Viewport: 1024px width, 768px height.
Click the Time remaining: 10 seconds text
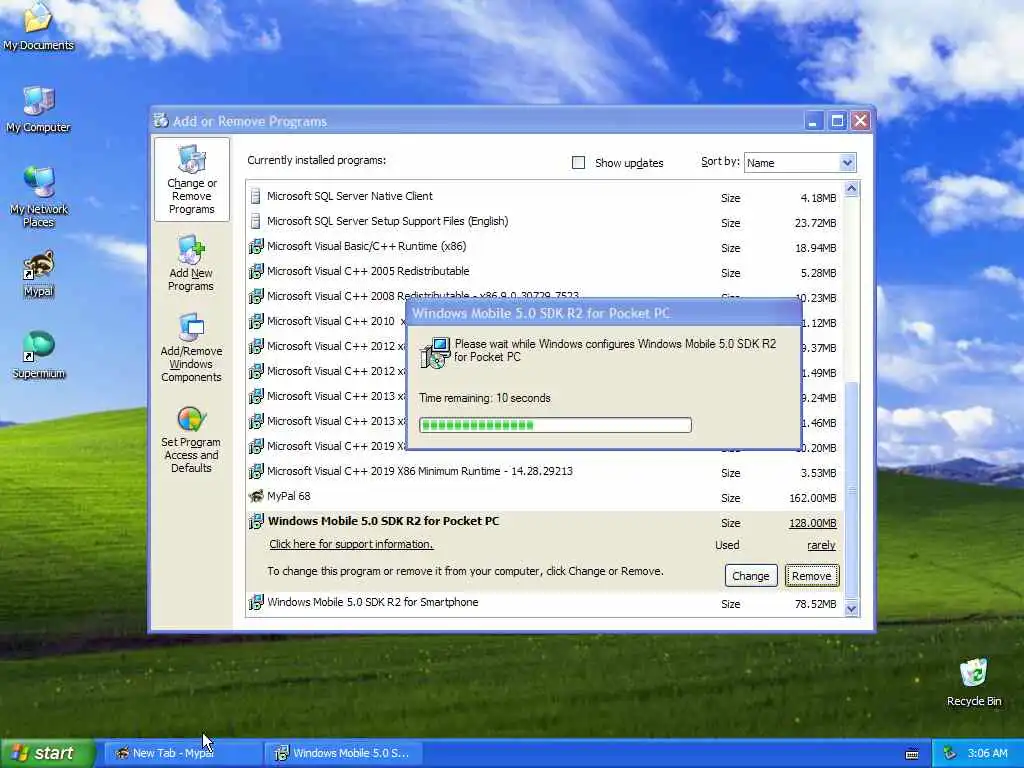tap(485, 398)
